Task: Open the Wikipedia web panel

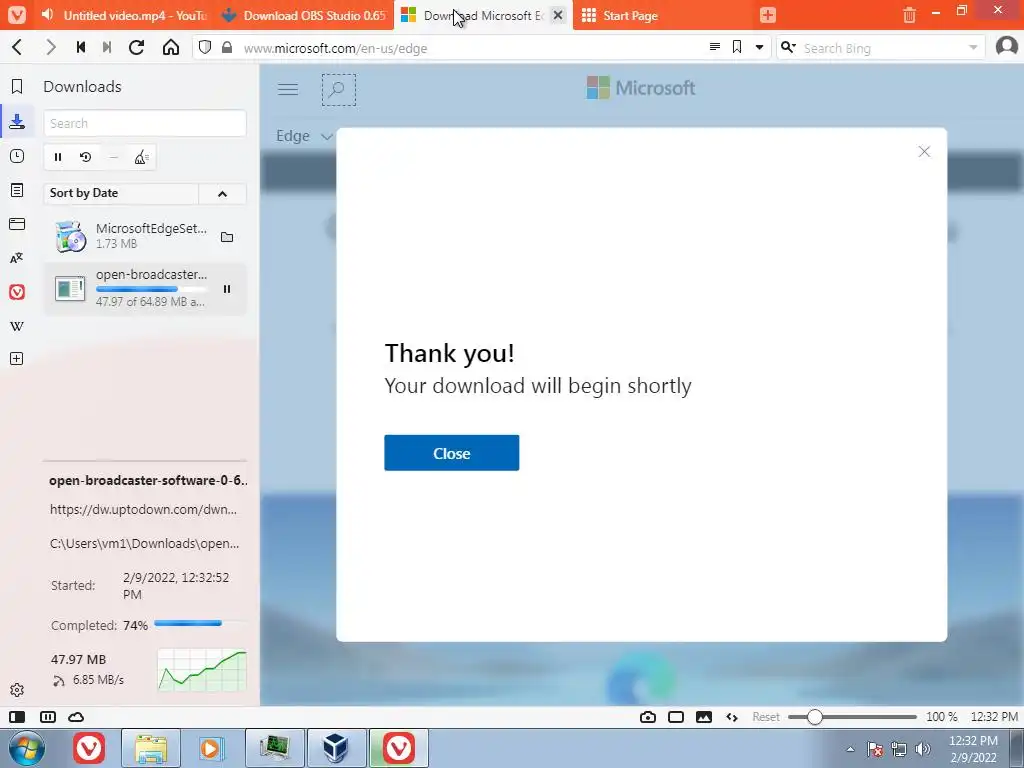Action: pos(17,326)
